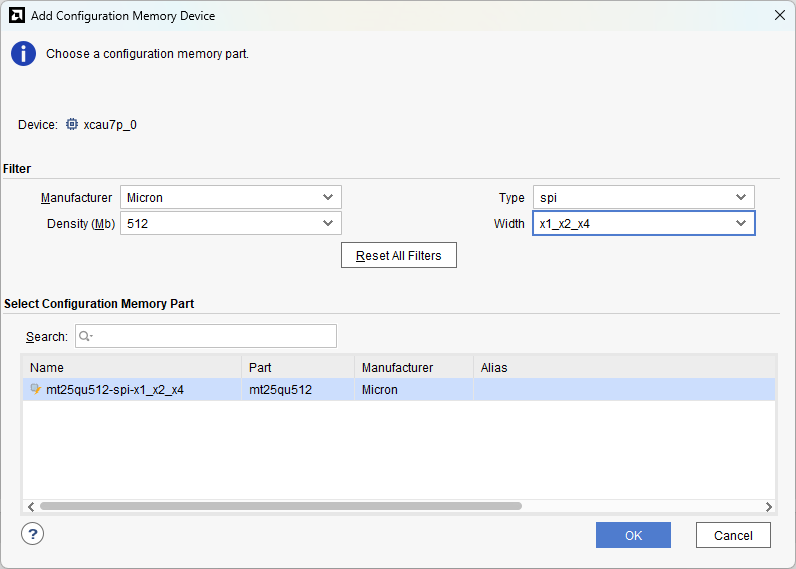Click the help question mark icon
This screenshot has width=796, height=569.
point(33,534)
